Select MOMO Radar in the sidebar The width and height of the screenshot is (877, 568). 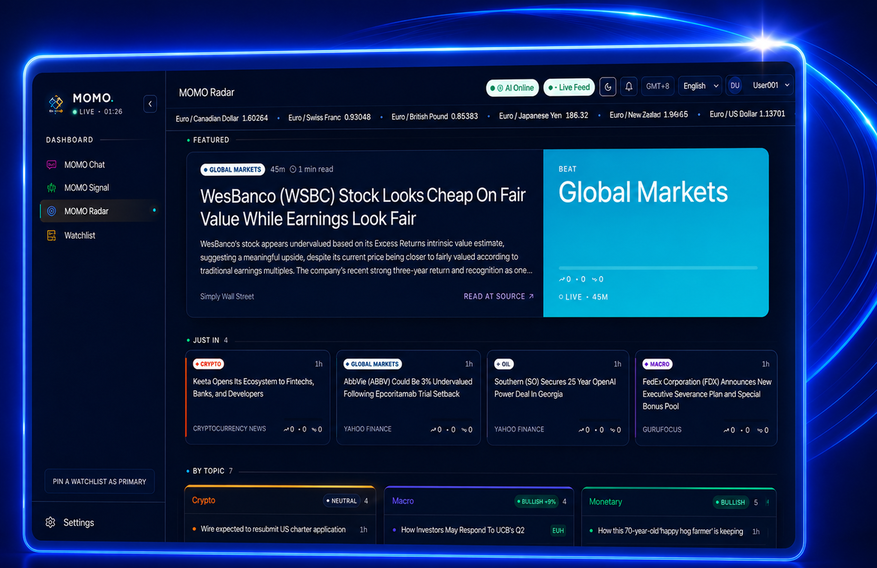(x=98, y=211)
